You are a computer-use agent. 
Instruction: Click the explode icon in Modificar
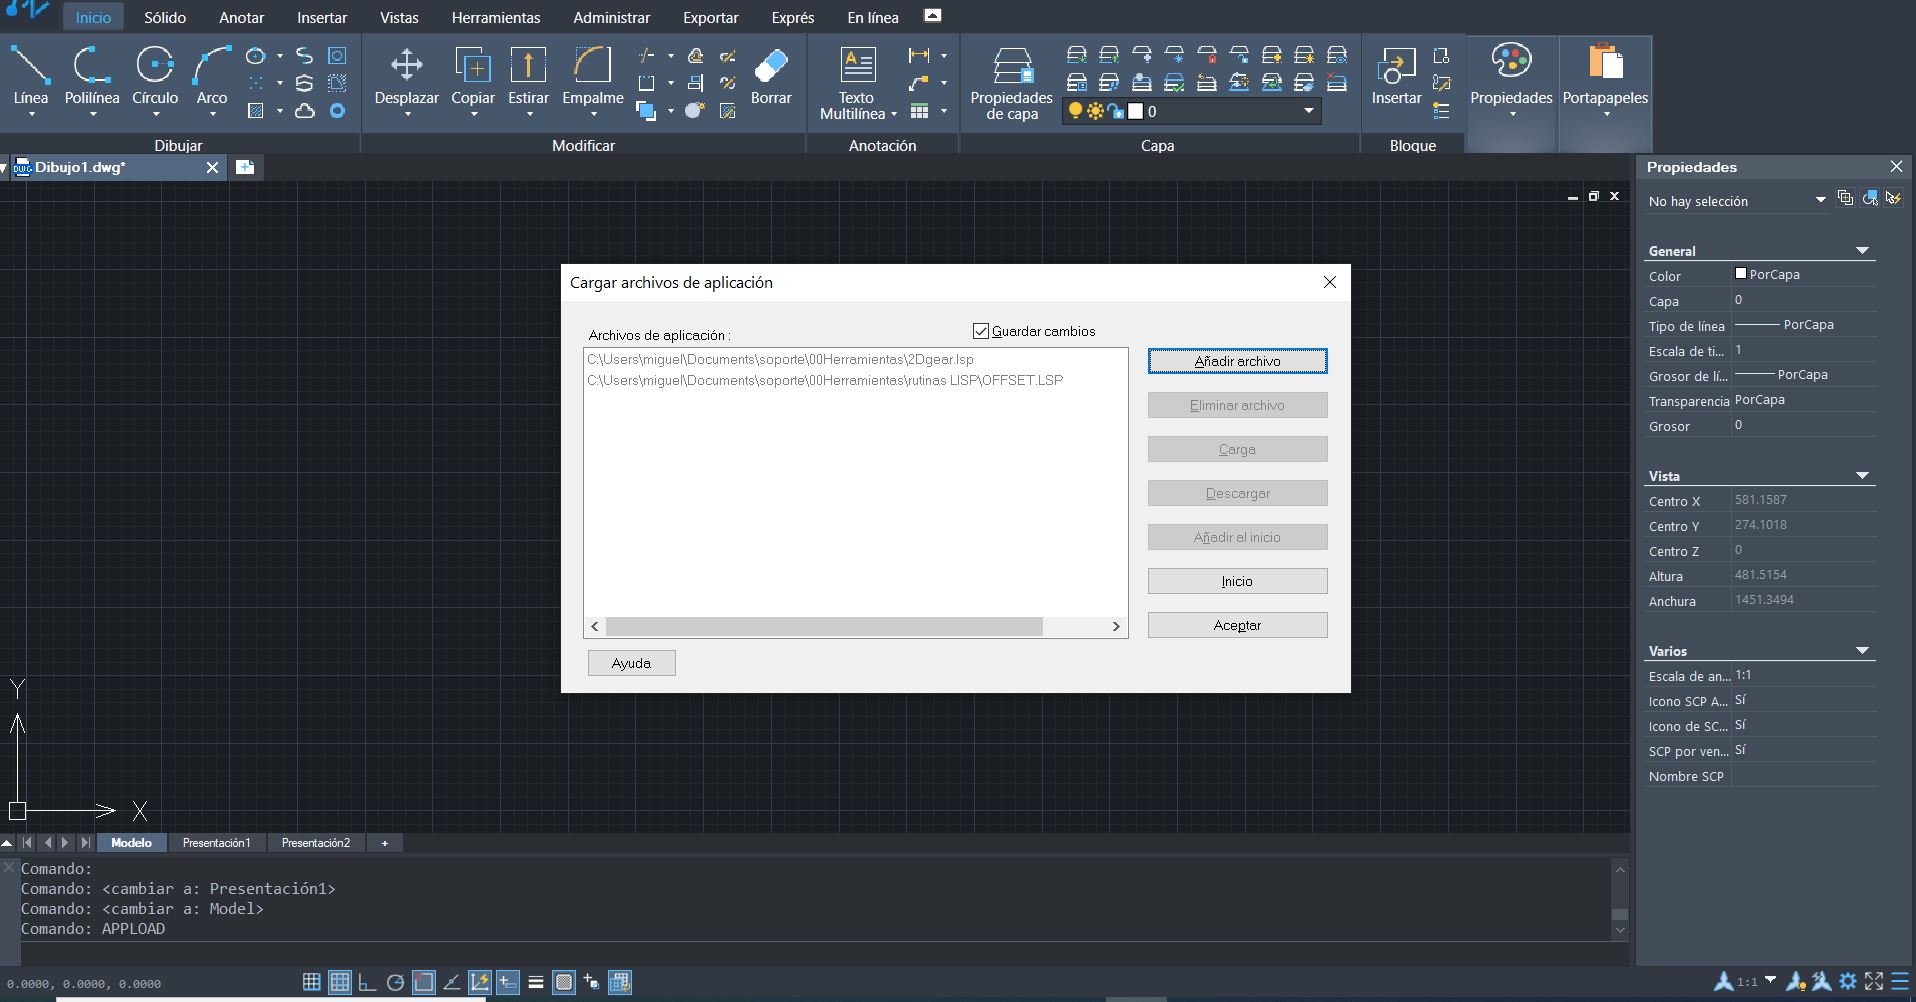click(x=694, y=111)
